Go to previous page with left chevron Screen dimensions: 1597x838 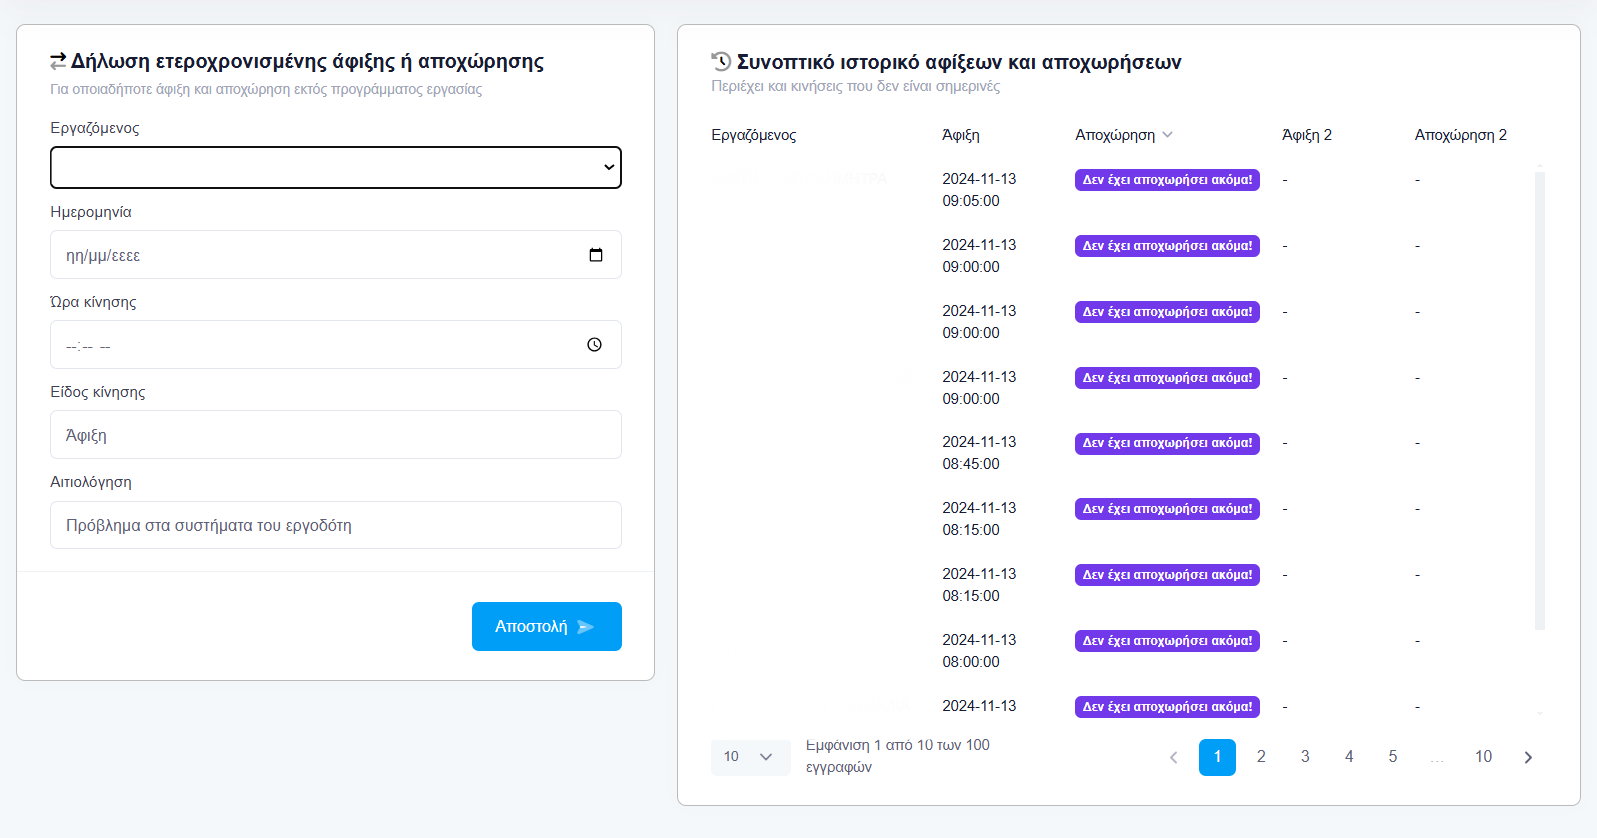point(1173,757)
